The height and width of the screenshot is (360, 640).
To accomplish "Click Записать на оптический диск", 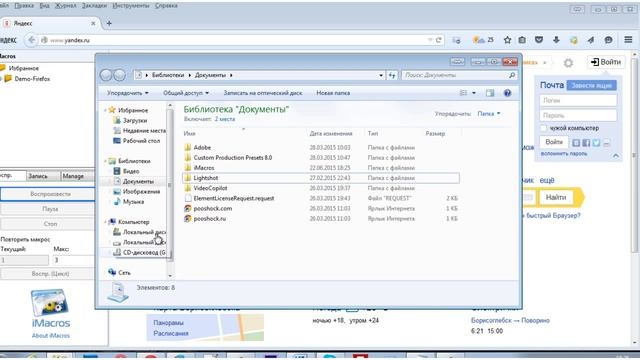I will [x=263, y=93].
